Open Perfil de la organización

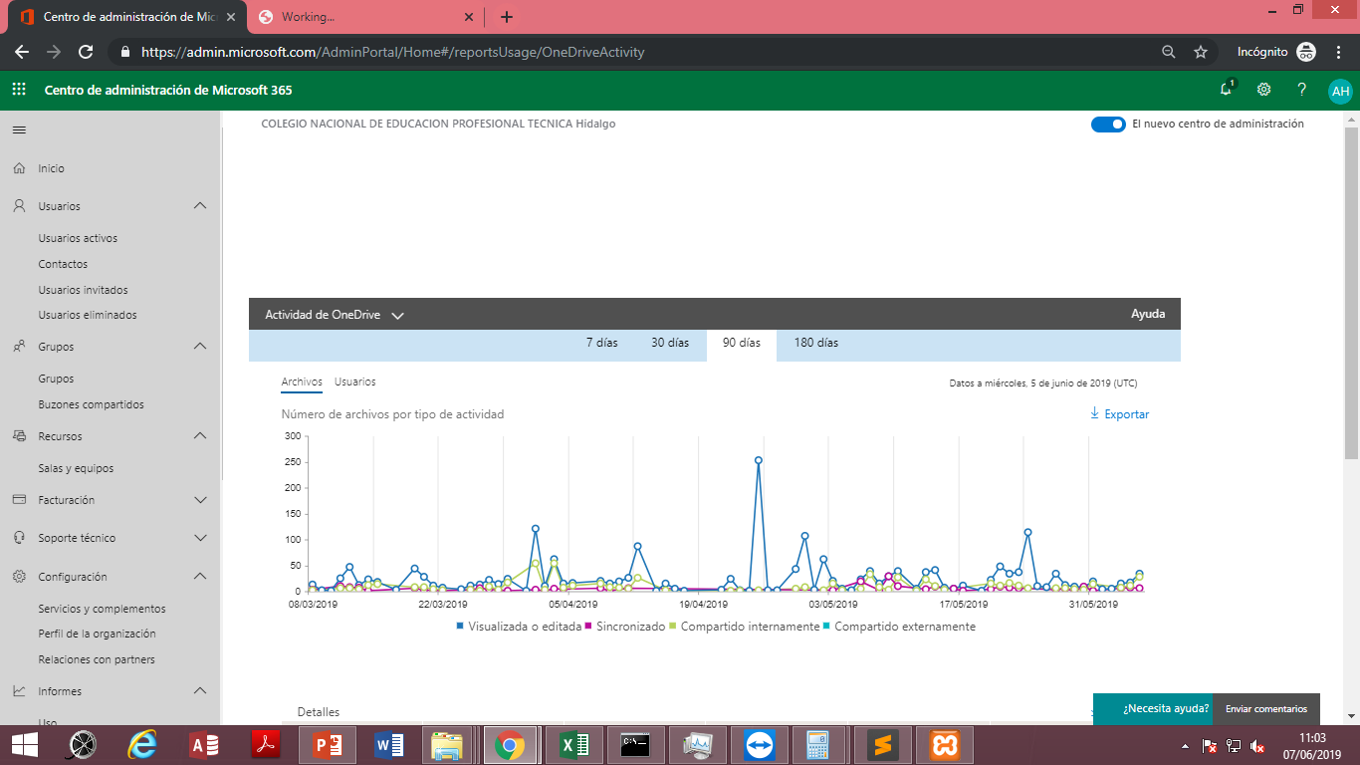click(97, 634)
